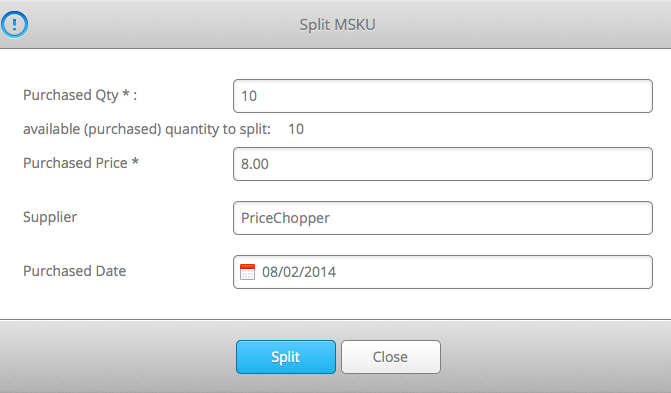Open the calendar picker icon
The width and height of the screenshot is (671, 393).
click(x=247, y=272)
